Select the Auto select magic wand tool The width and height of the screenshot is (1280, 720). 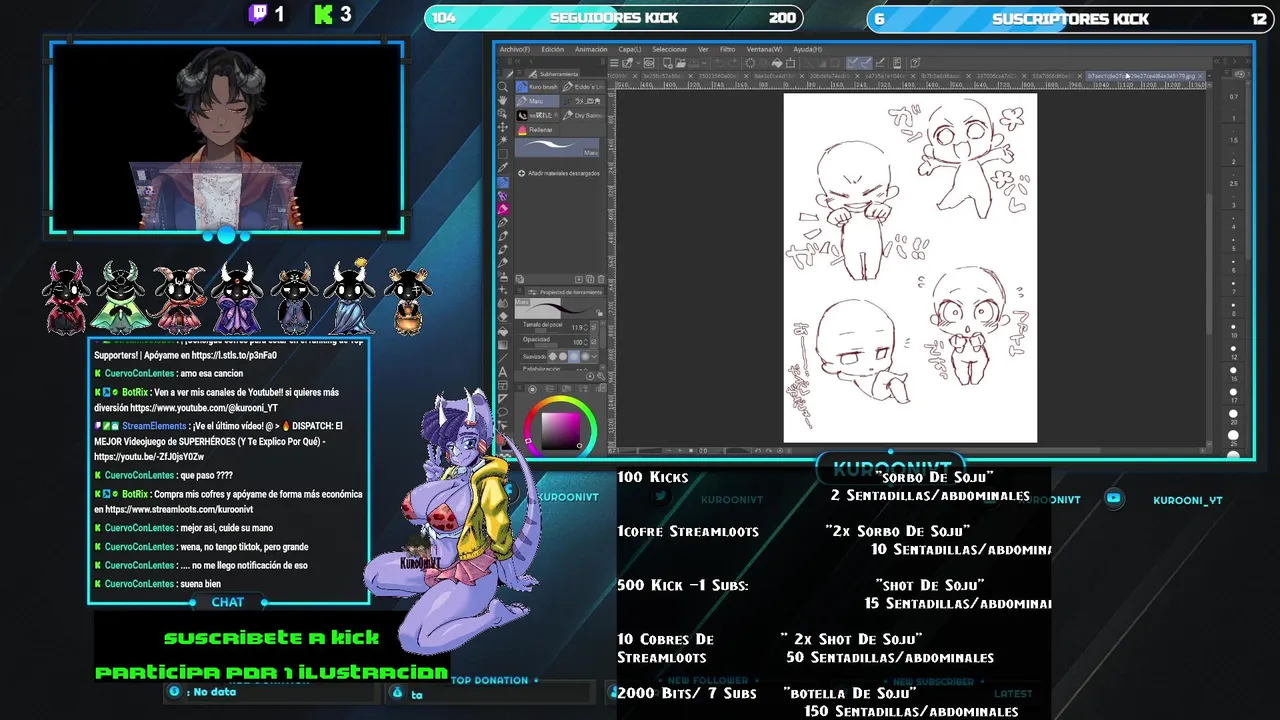click(503, 140)
